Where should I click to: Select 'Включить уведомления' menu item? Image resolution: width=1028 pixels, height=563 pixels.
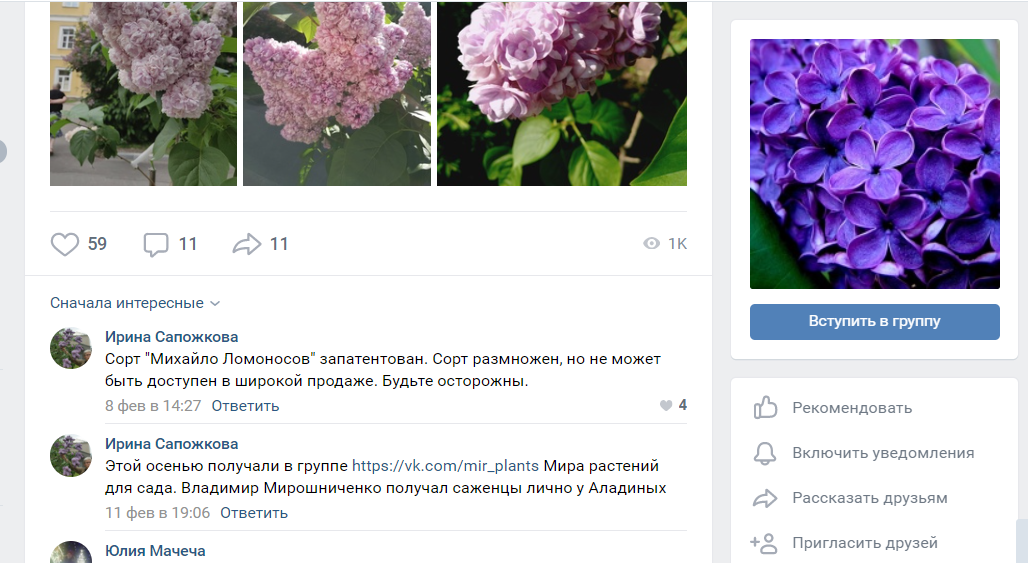[x=883, y=453]
